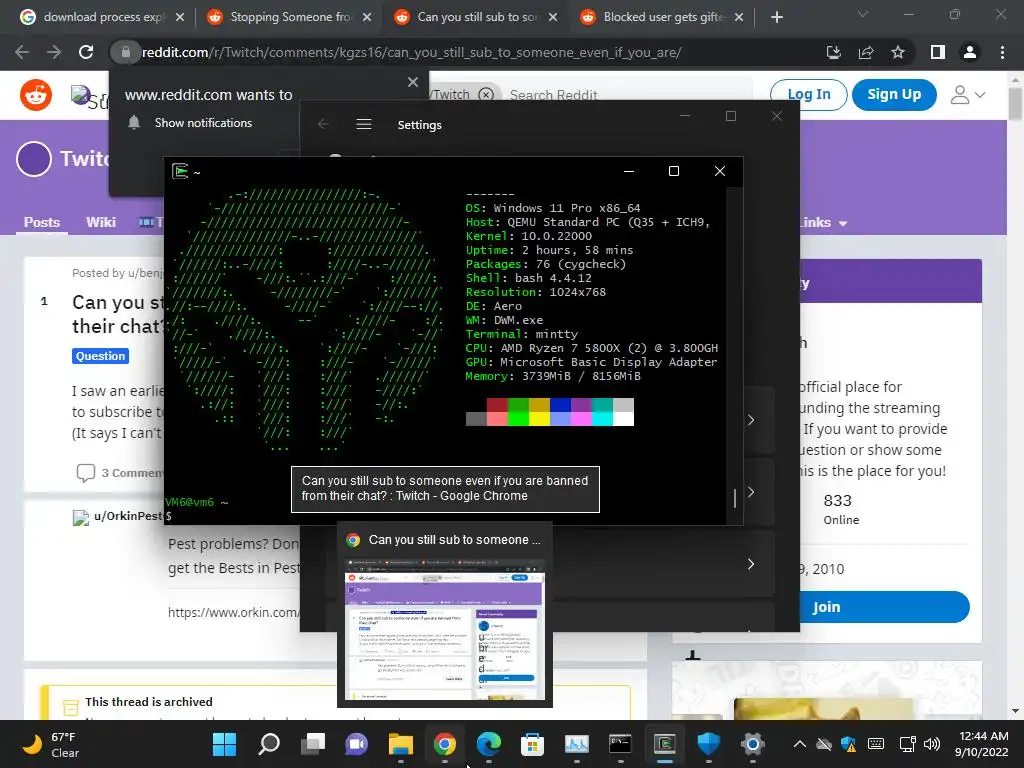Switch to Google Chrome in the taskbar

coord(445,744)
